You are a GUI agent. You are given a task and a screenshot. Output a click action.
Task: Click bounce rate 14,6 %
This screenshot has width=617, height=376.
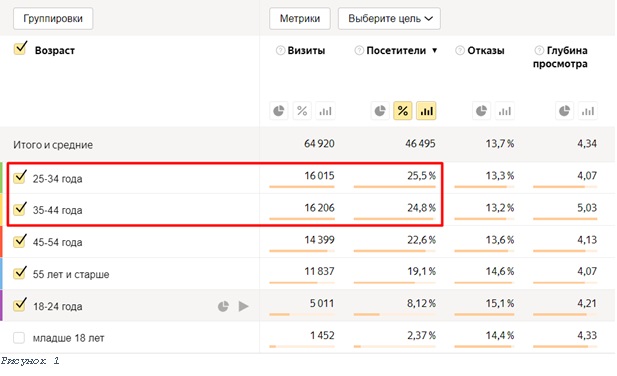pos(500,271)
